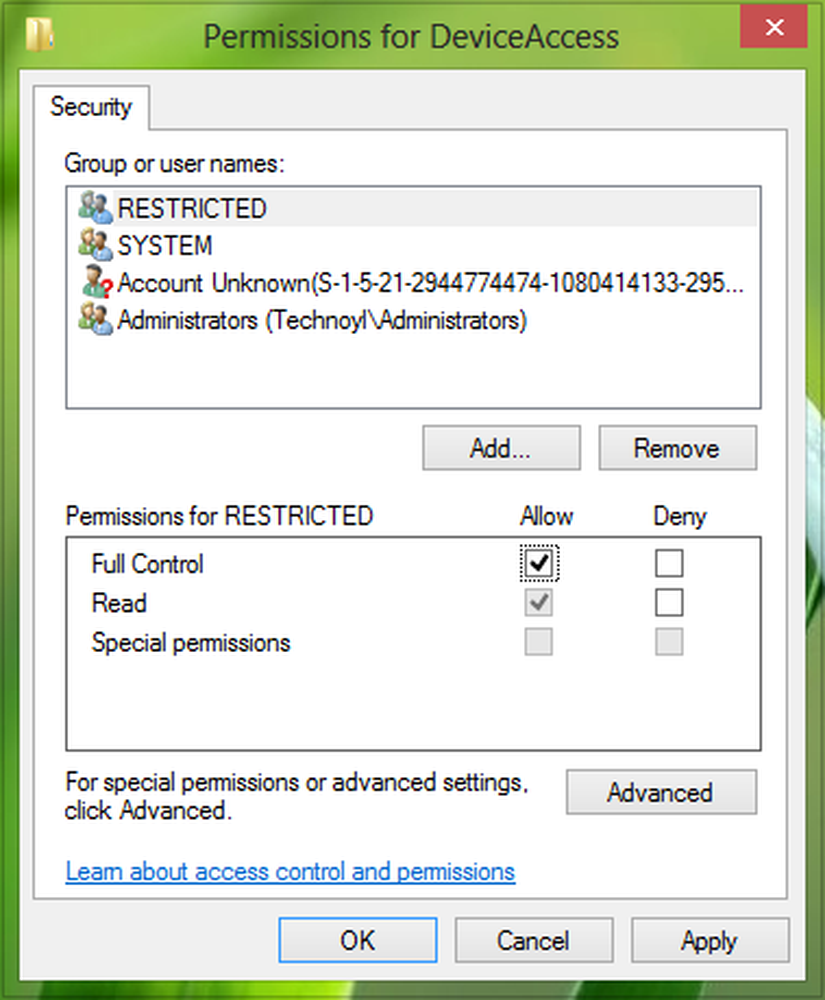Switch to the Security tab
This screenshot has height=1000, width=825.
[x=91, y=107]
